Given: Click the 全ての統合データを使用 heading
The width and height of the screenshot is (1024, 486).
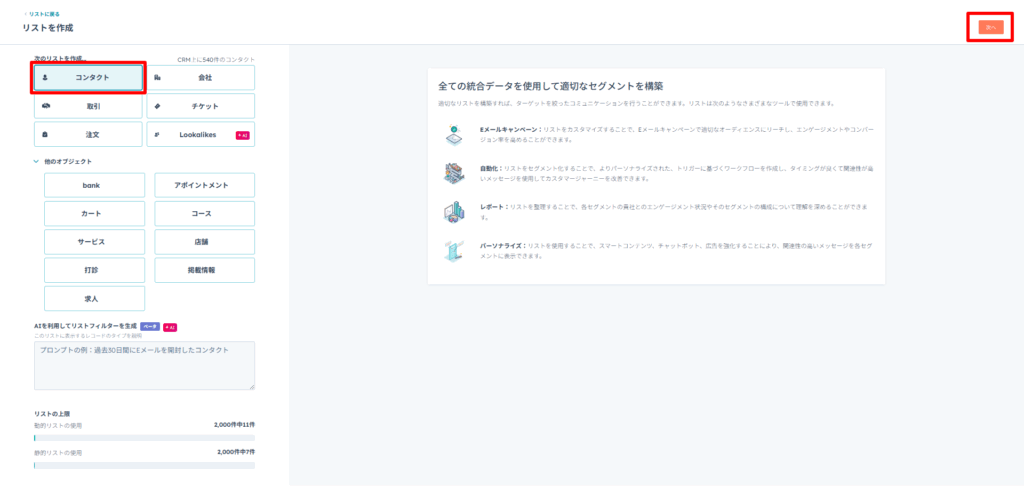Looking at the screenshot, I should coord(552,86).
